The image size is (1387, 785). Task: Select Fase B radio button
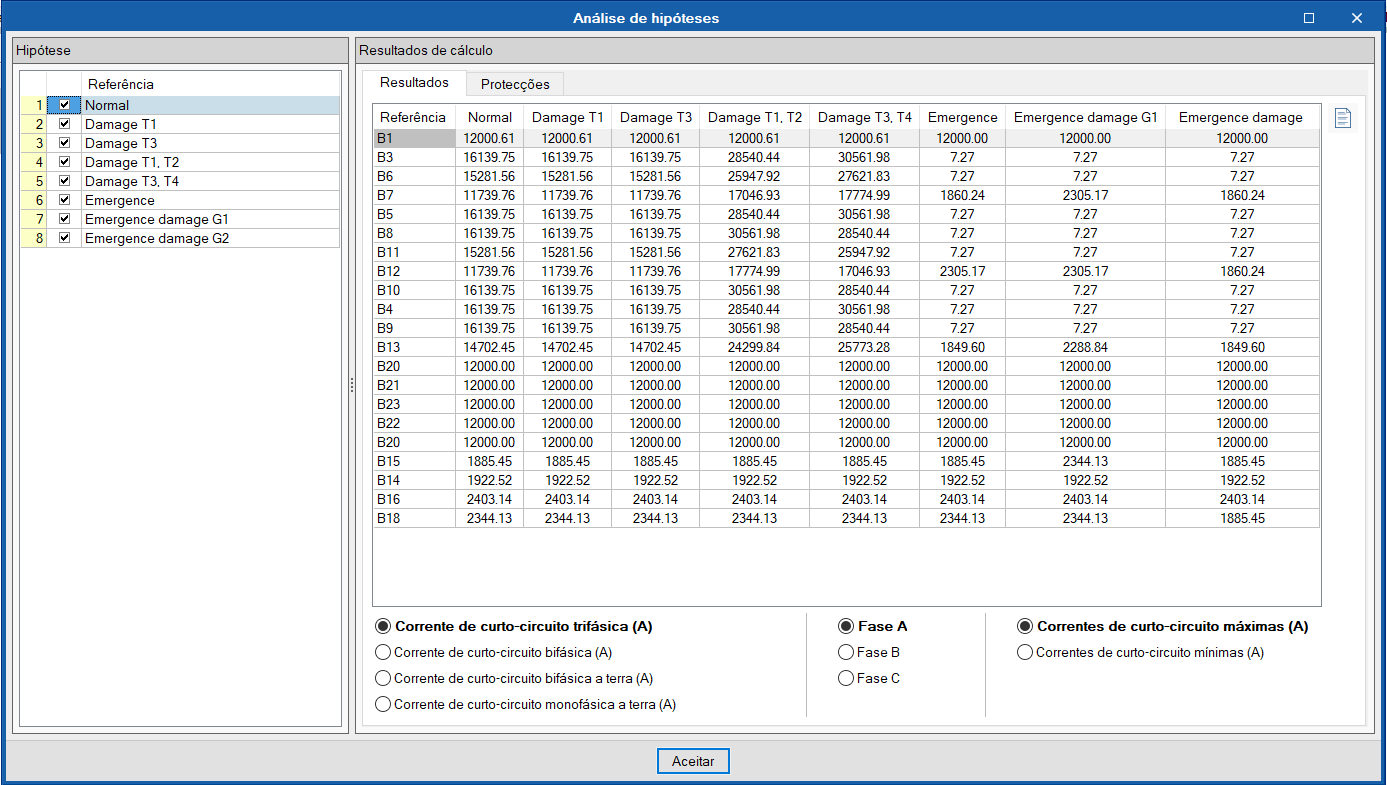pyautogui.click(x=846, y=653)
